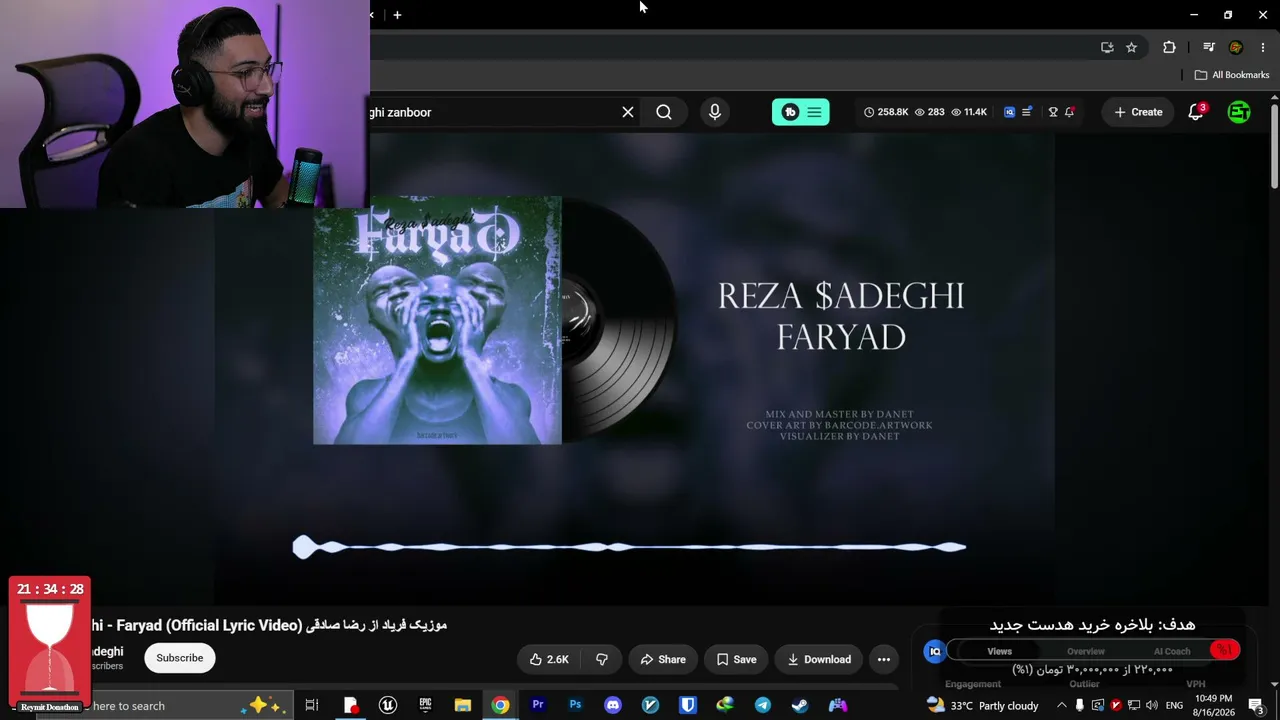
Task: Click the Create button
Action: click(1138, 112)
